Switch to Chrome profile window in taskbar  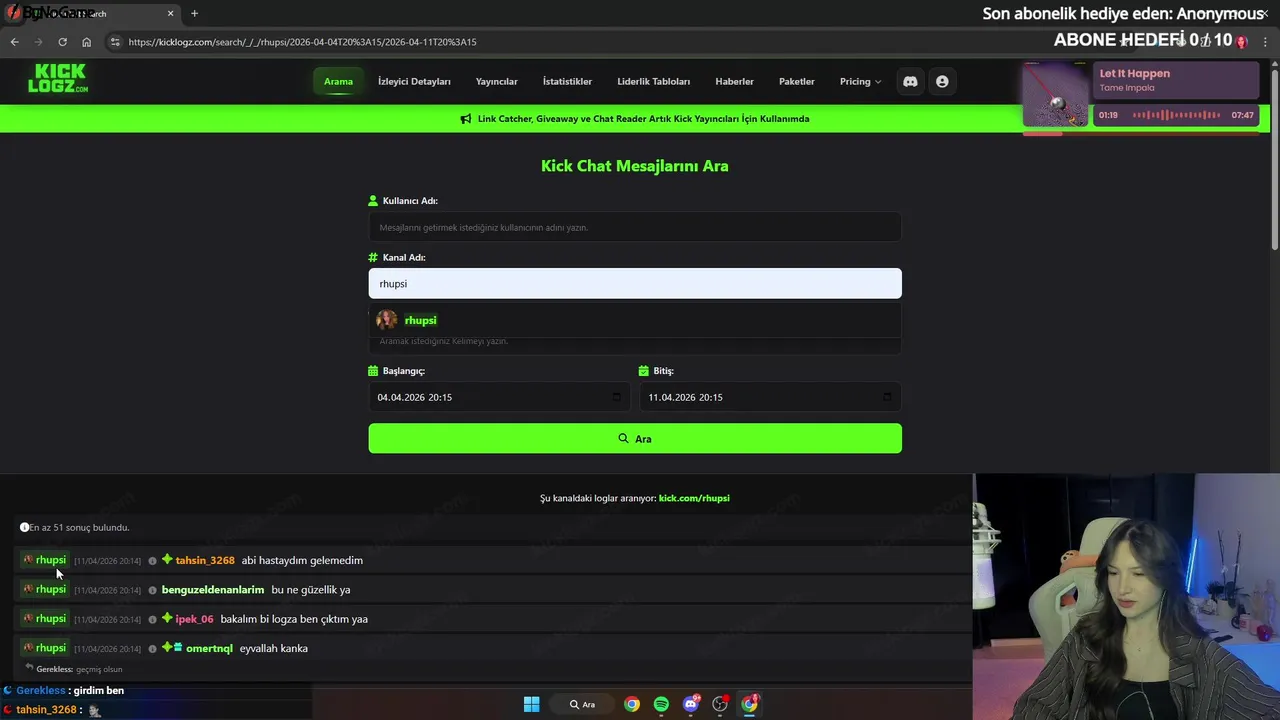[750, 704]
